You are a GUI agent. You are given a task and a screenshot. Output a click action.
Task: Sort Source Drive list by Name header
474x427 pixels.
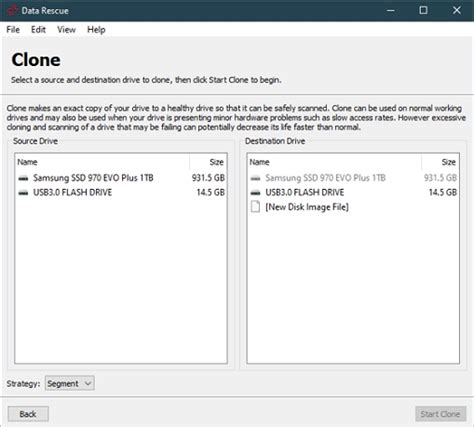[x=103, y=162]
